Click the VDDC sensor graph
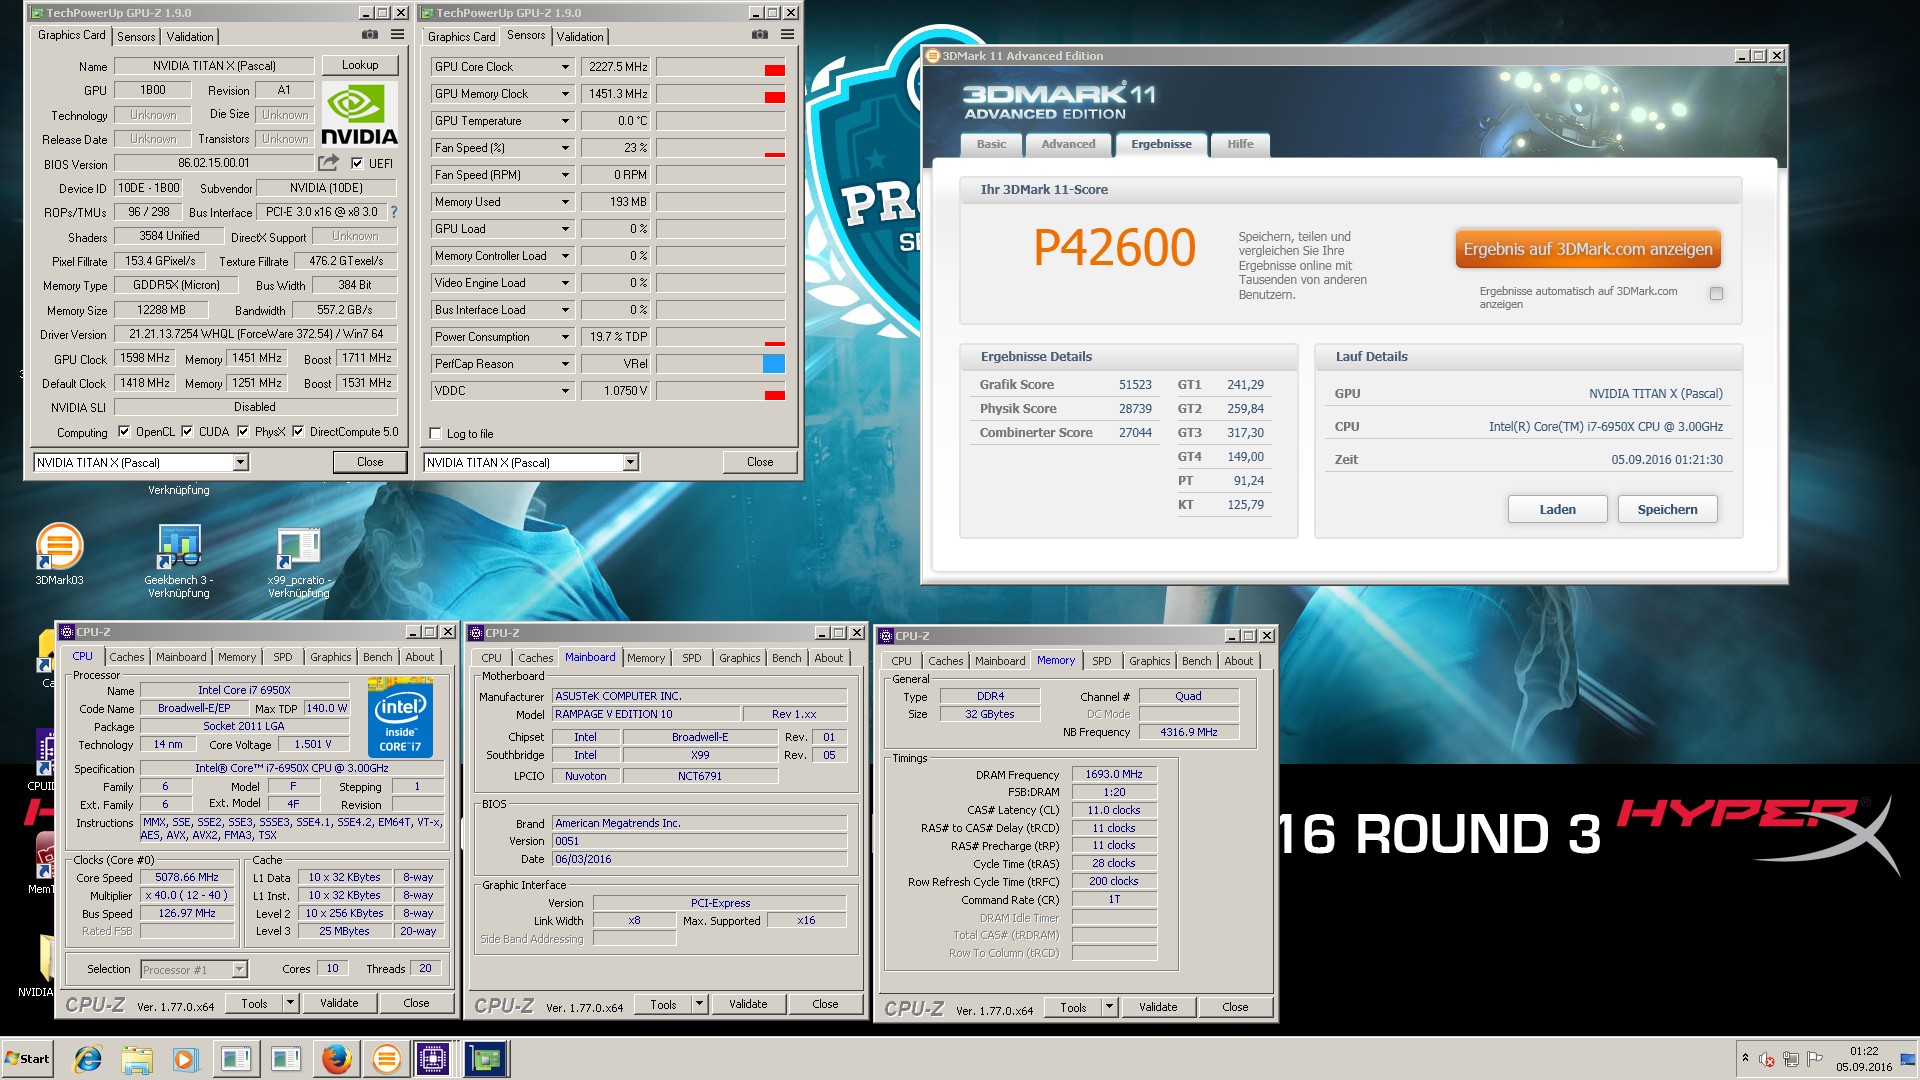Viewport: 1920px width, 1080px height. coord(720,391)
